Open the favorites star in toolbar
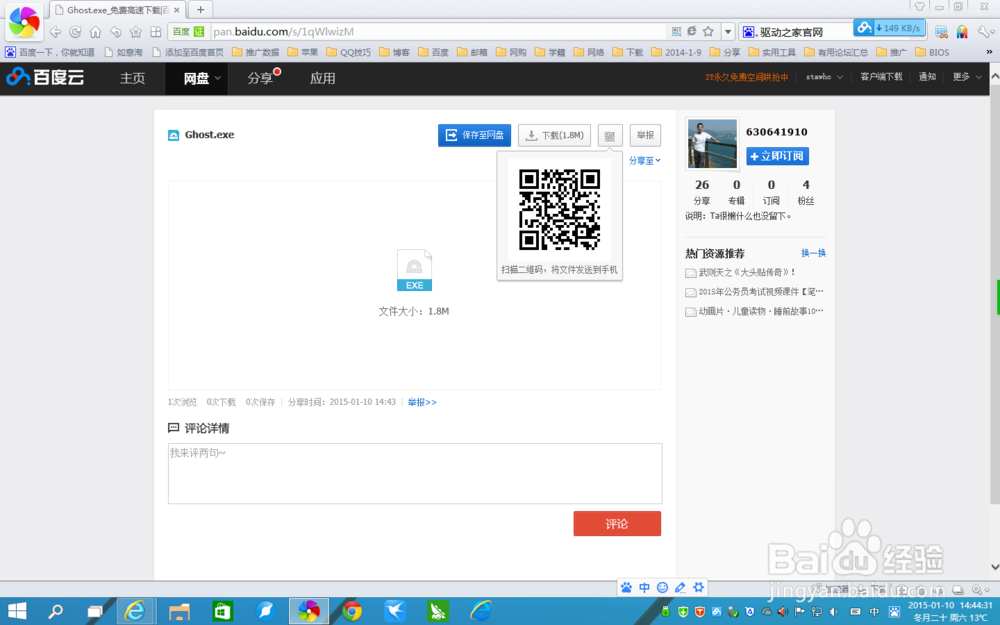The image size is (1000, 625). [x=136, y=31]
